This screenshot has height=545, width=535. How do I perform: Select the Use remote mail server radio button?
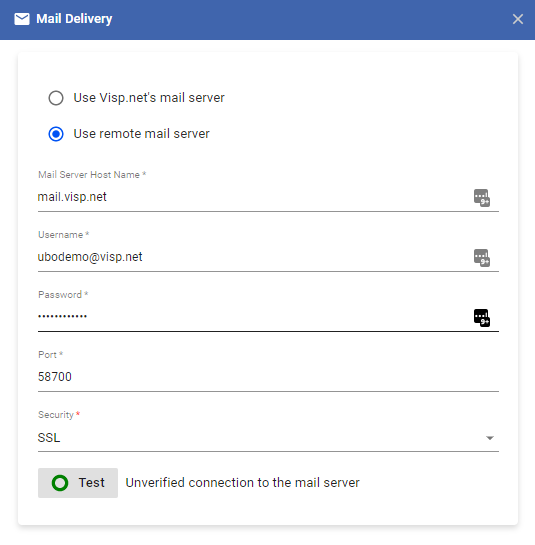(56, 134)
